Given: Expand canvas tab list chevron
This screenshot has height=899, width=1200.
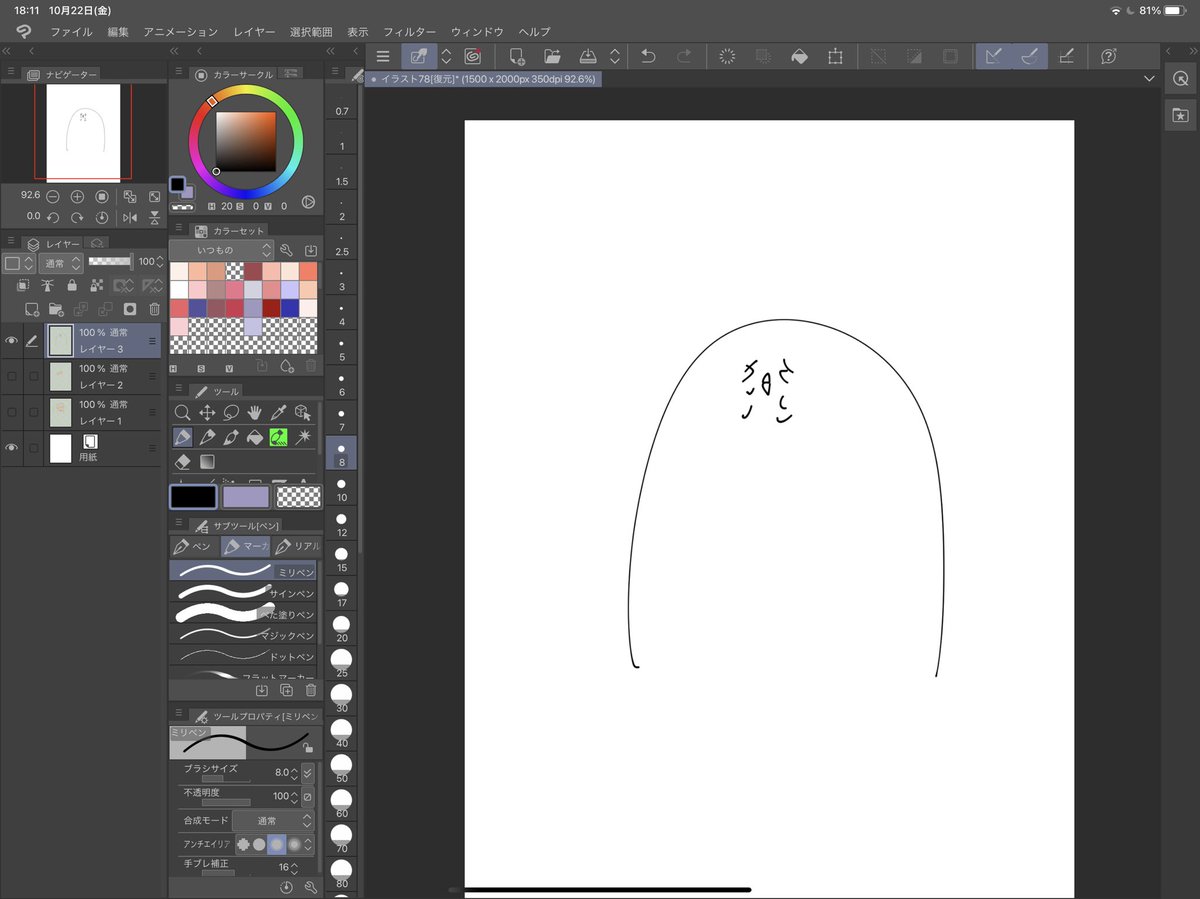Looking at the screenshot, I should pyautogui.click(x=1148, y=79).
